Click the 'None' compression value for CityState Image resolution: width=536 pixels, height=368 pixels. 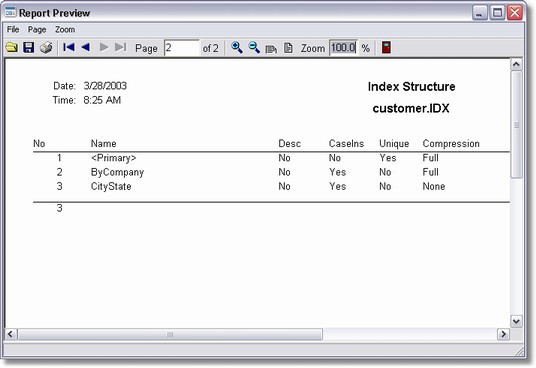pos(434,187)
